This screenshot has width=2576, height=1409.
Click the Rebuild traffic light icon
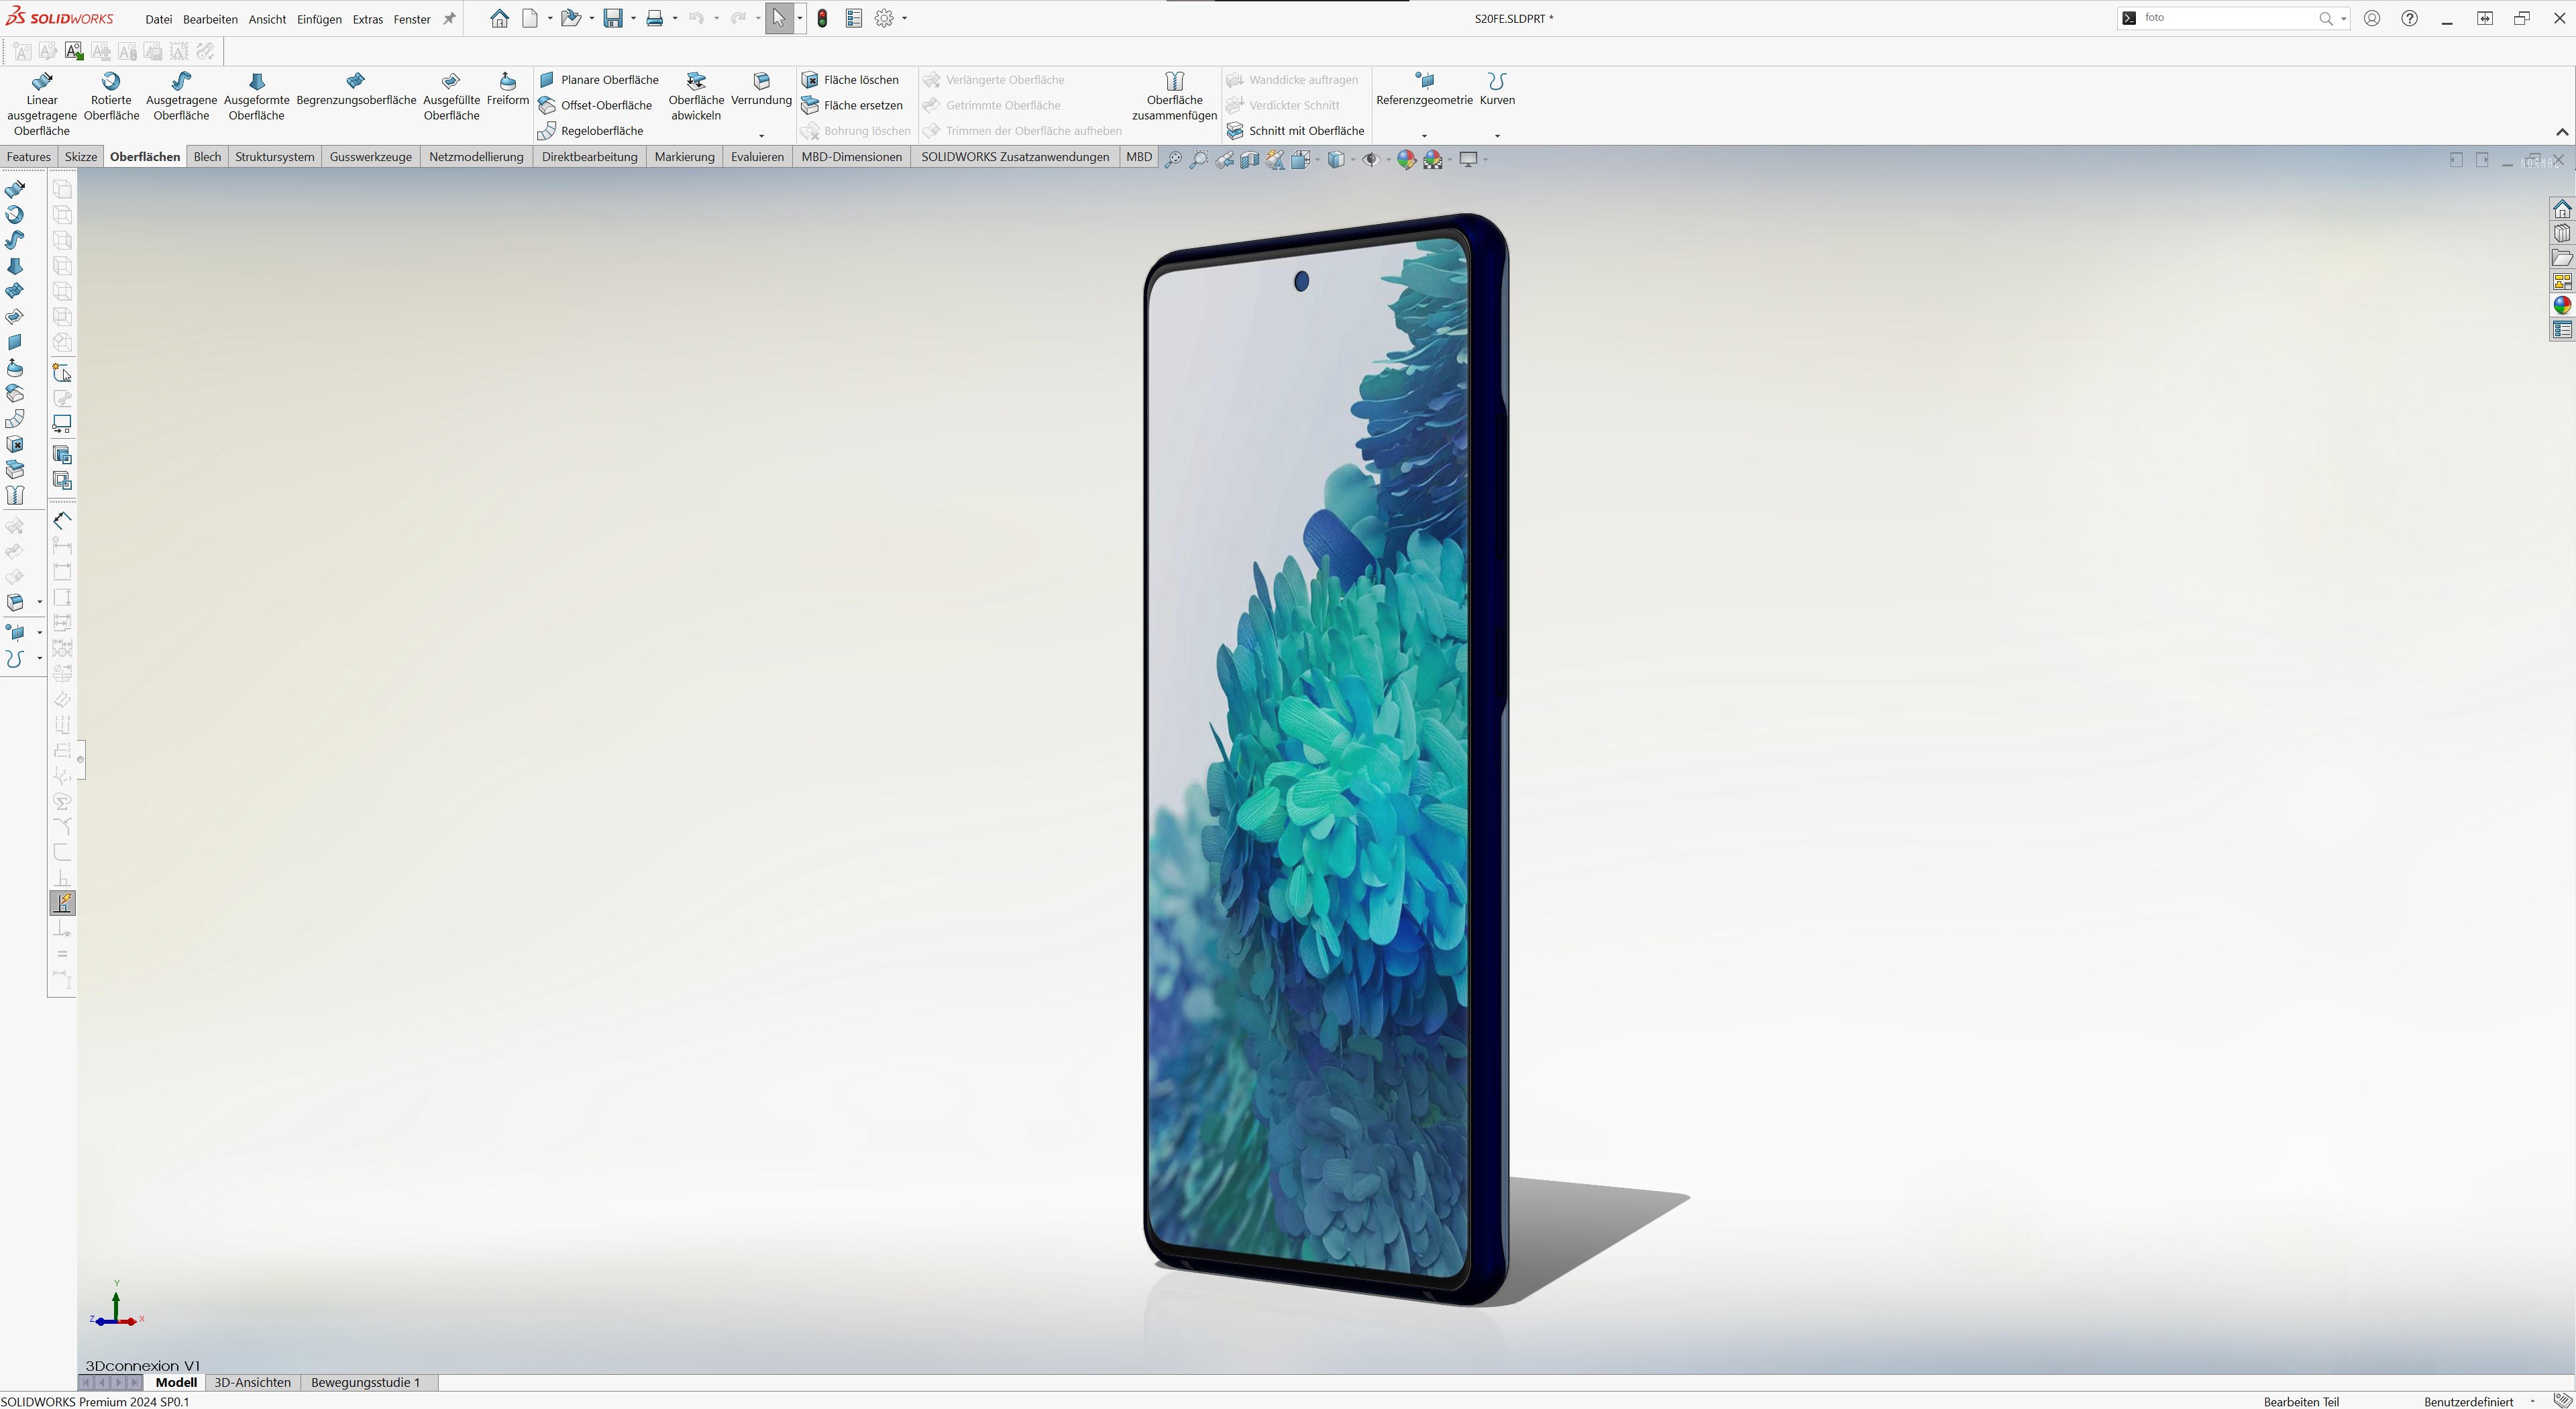[x=822, y=18]
